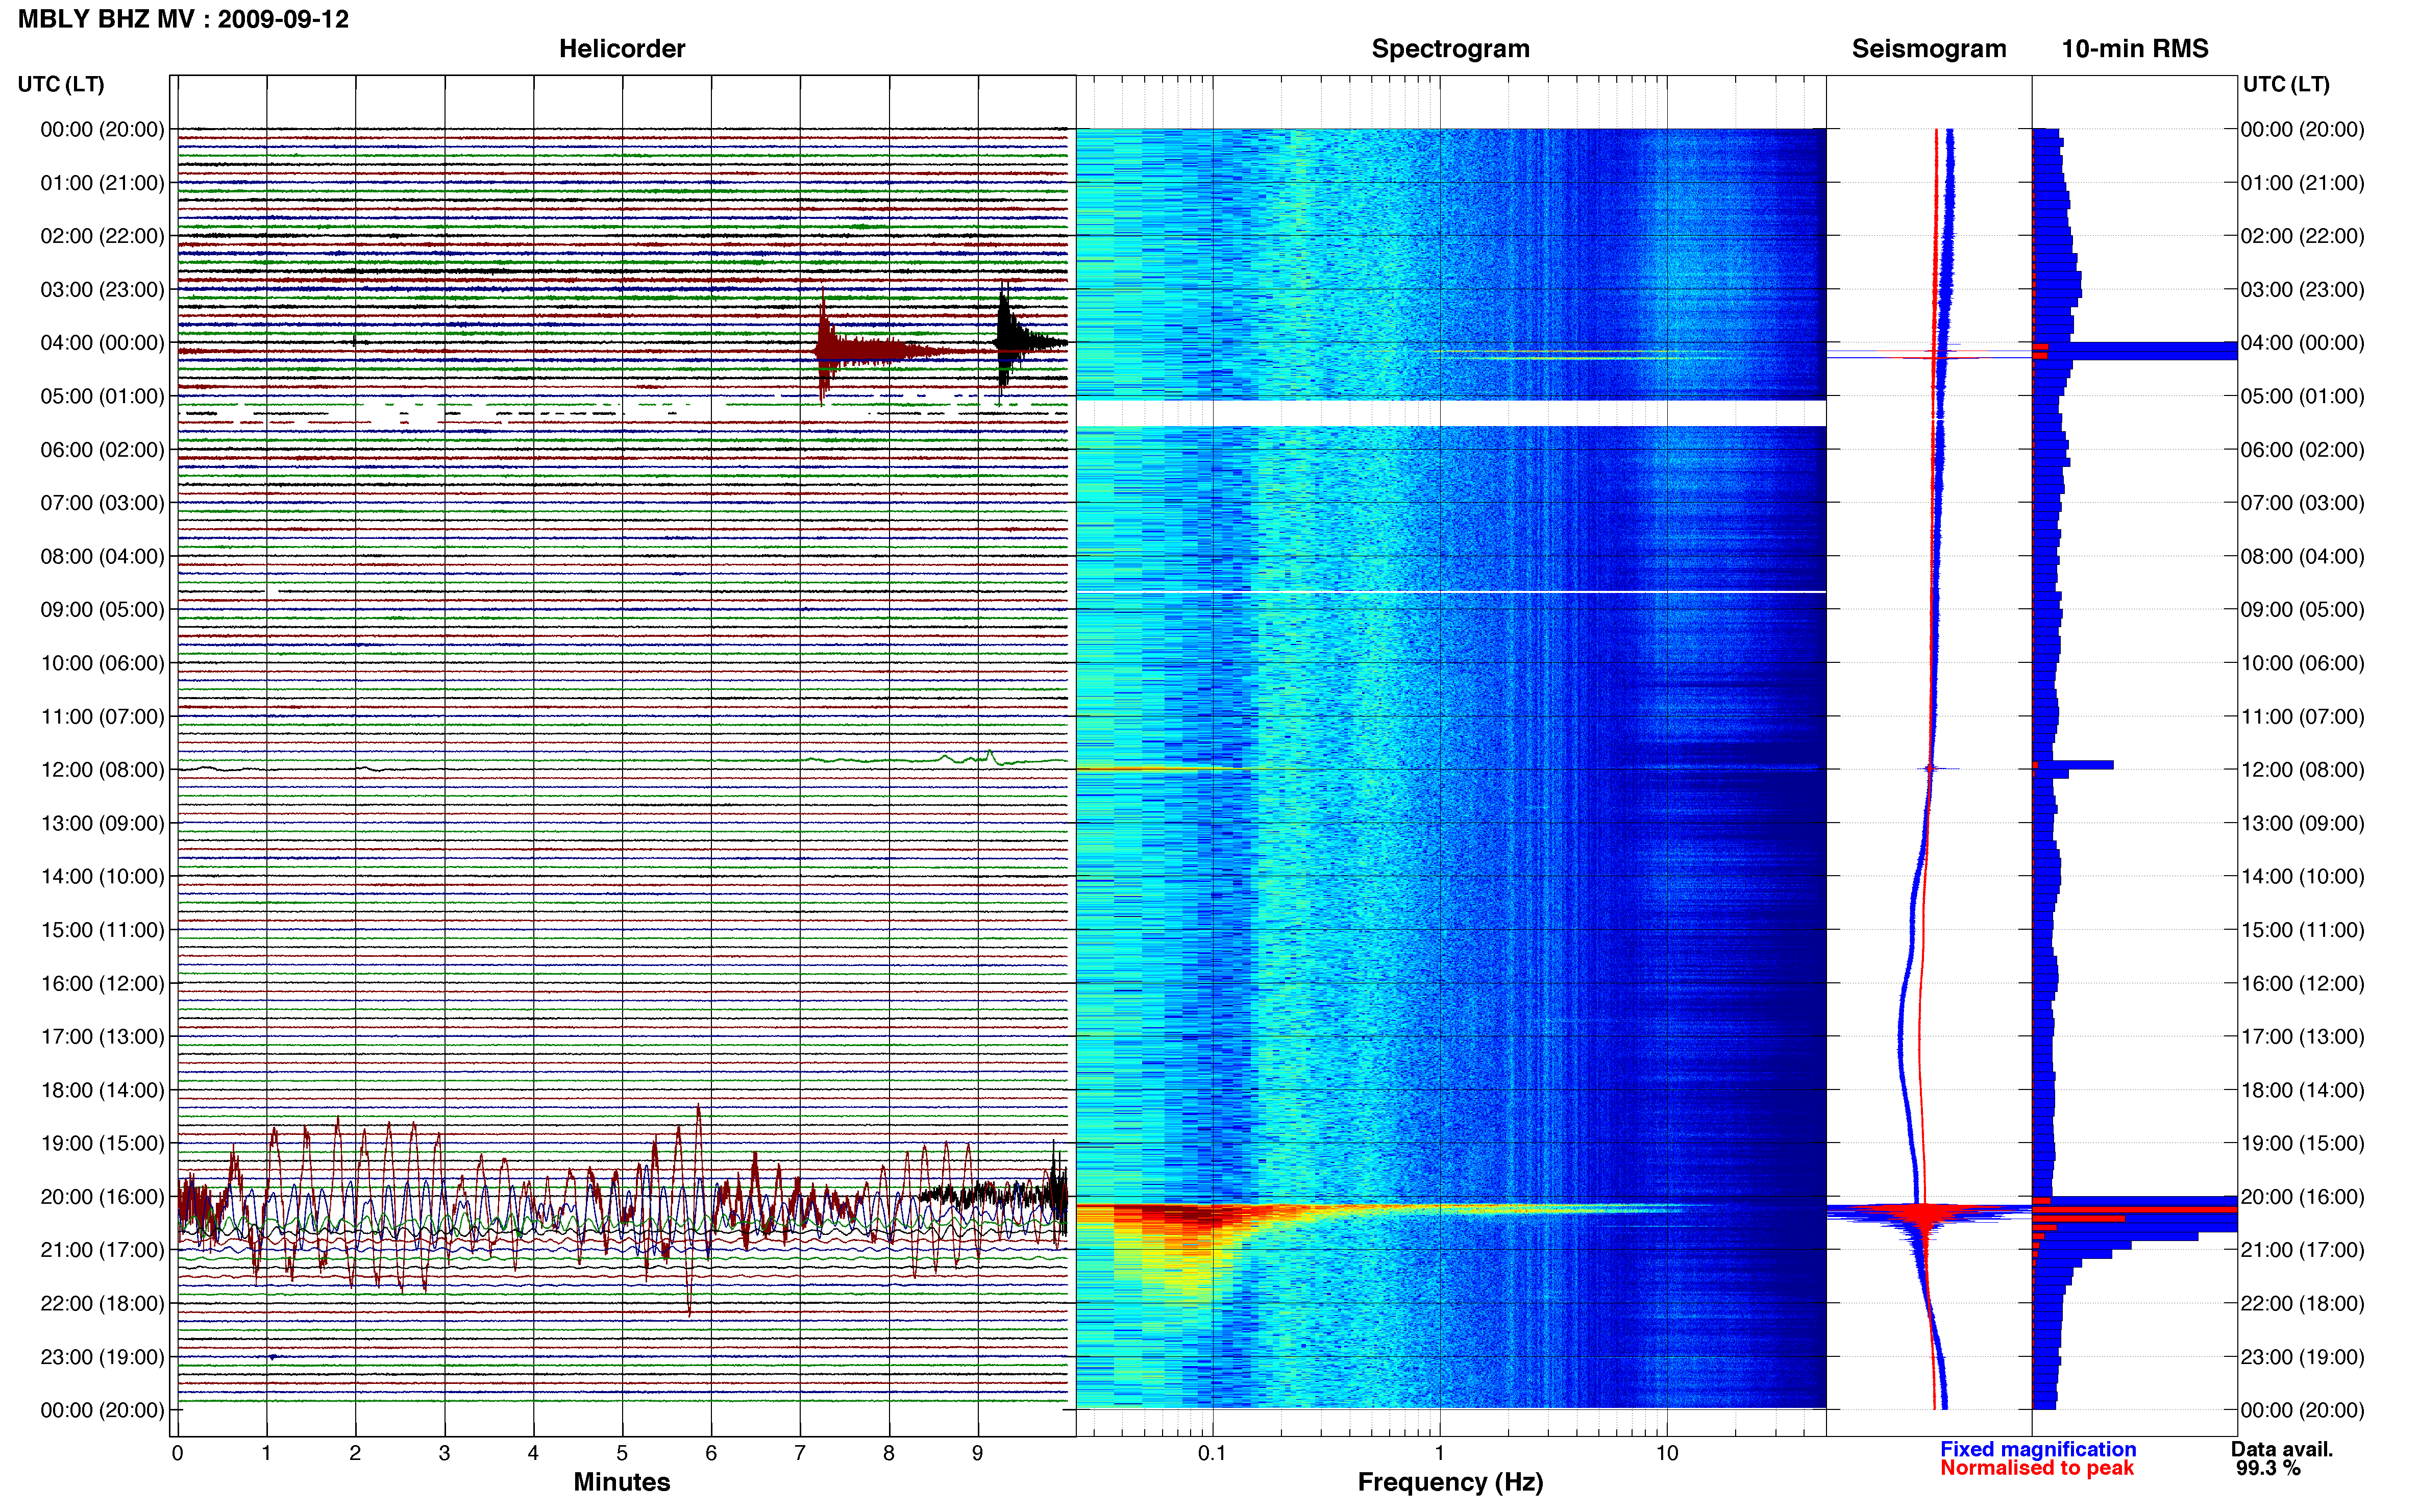The height and width of the screenshot is (1512, 2419).
Task: Click right time label 21:00 (17:00)
Action: (2302, 1250)
